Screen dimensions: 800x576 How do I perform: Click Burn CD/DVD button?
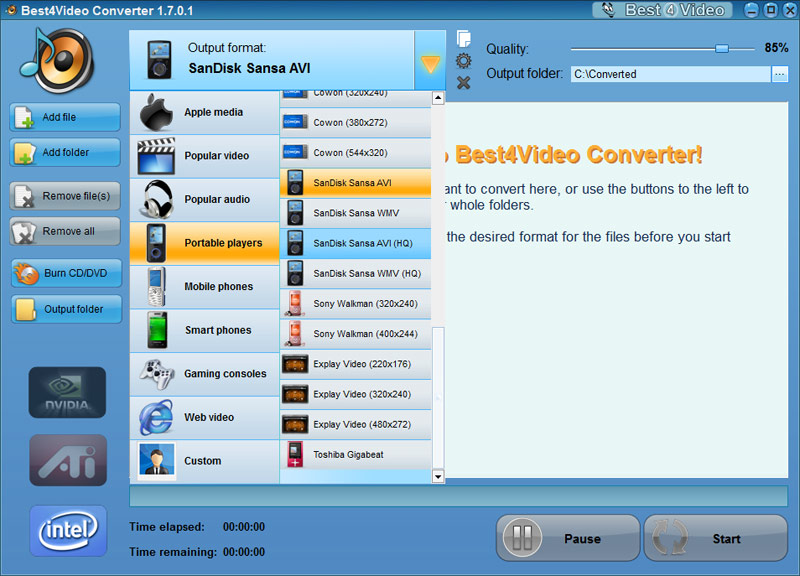tap(66, 273)
